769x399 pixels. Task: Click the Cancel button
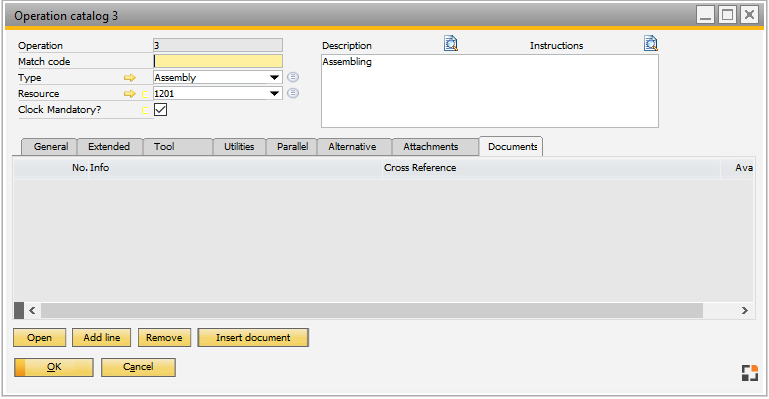pos(138,367)
